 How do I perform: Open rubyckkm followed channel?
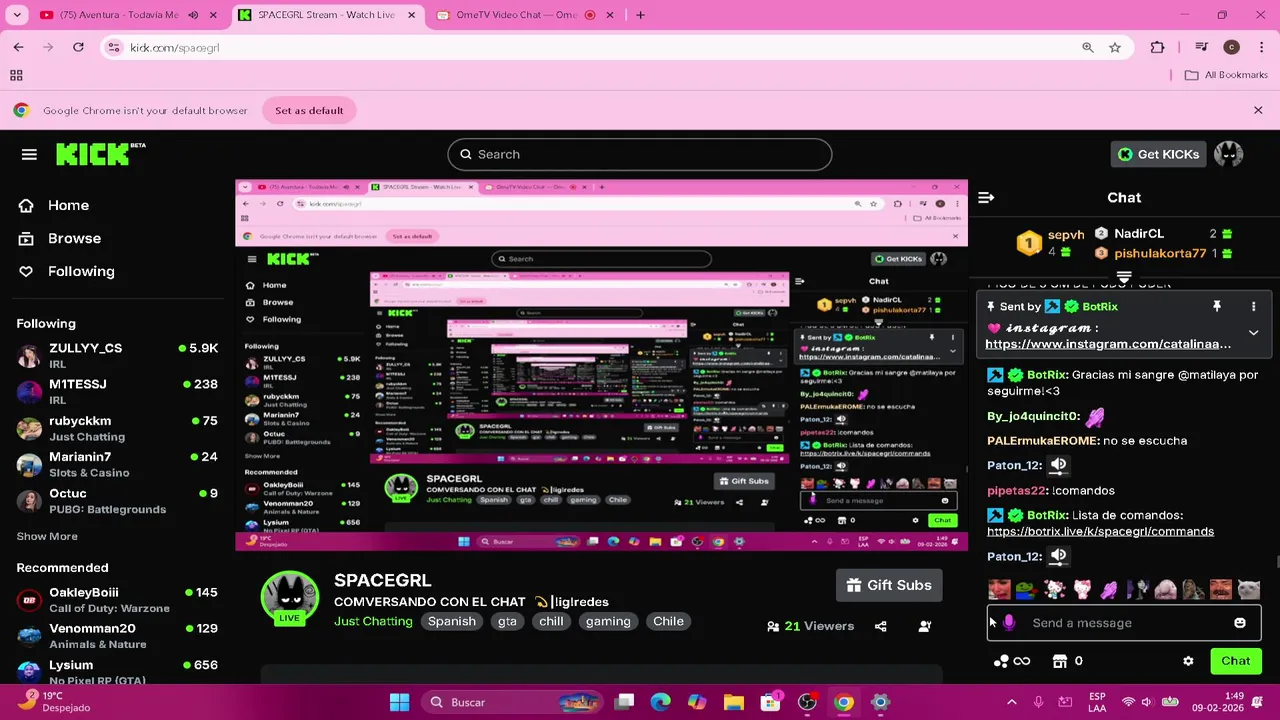pos(118,429)
